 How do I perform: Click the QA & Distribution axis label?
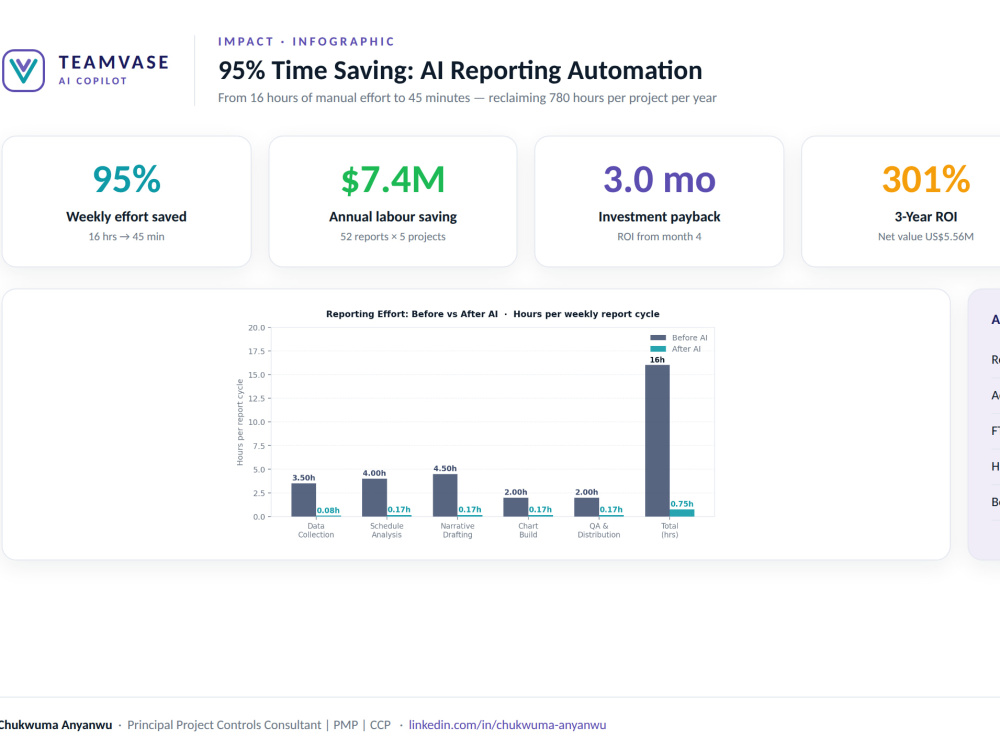click(599, 531)
